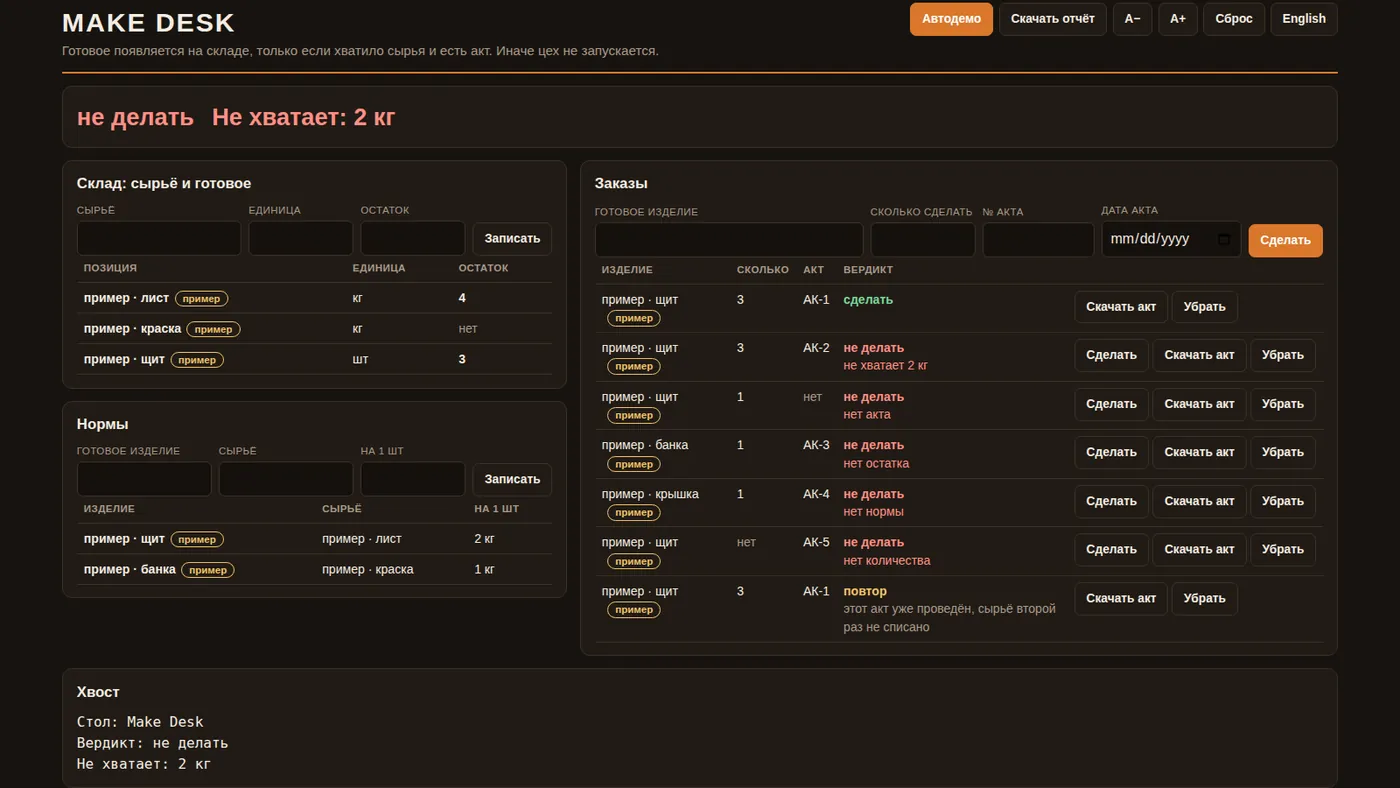Click Записать in the Склад panel

click(512, 239)
